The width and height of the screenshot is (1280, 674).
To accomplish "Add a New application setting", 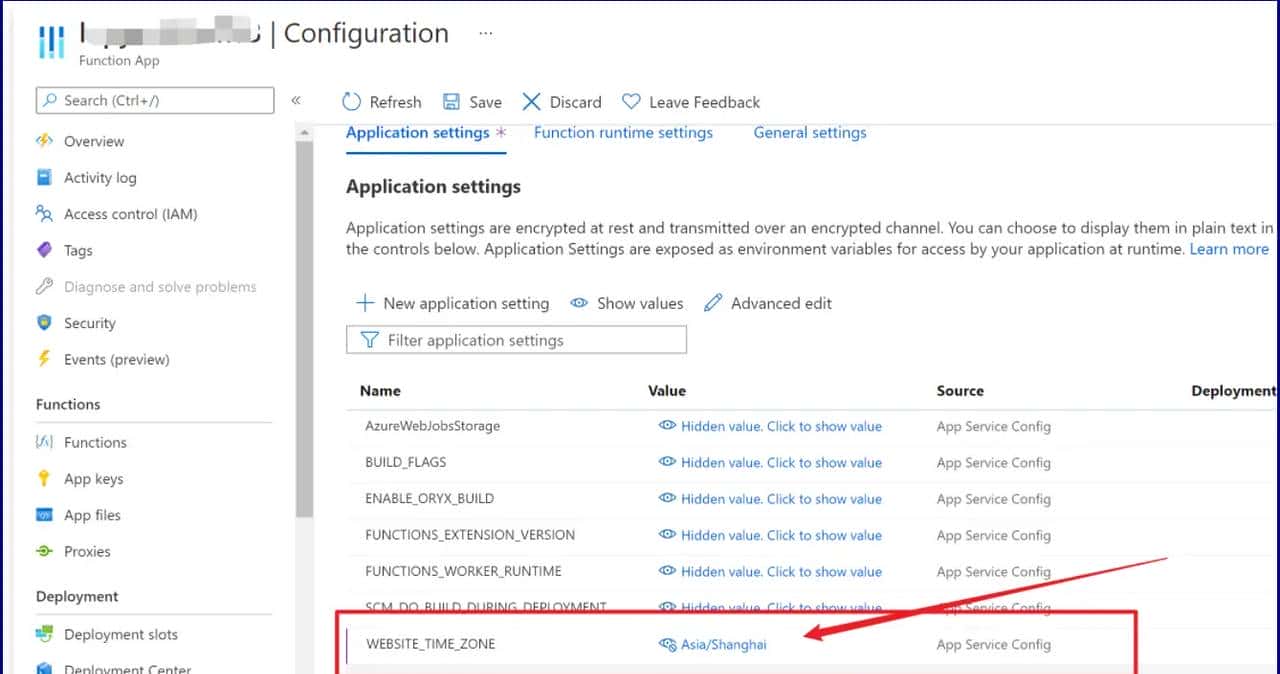I will click(x=452, y=303).
